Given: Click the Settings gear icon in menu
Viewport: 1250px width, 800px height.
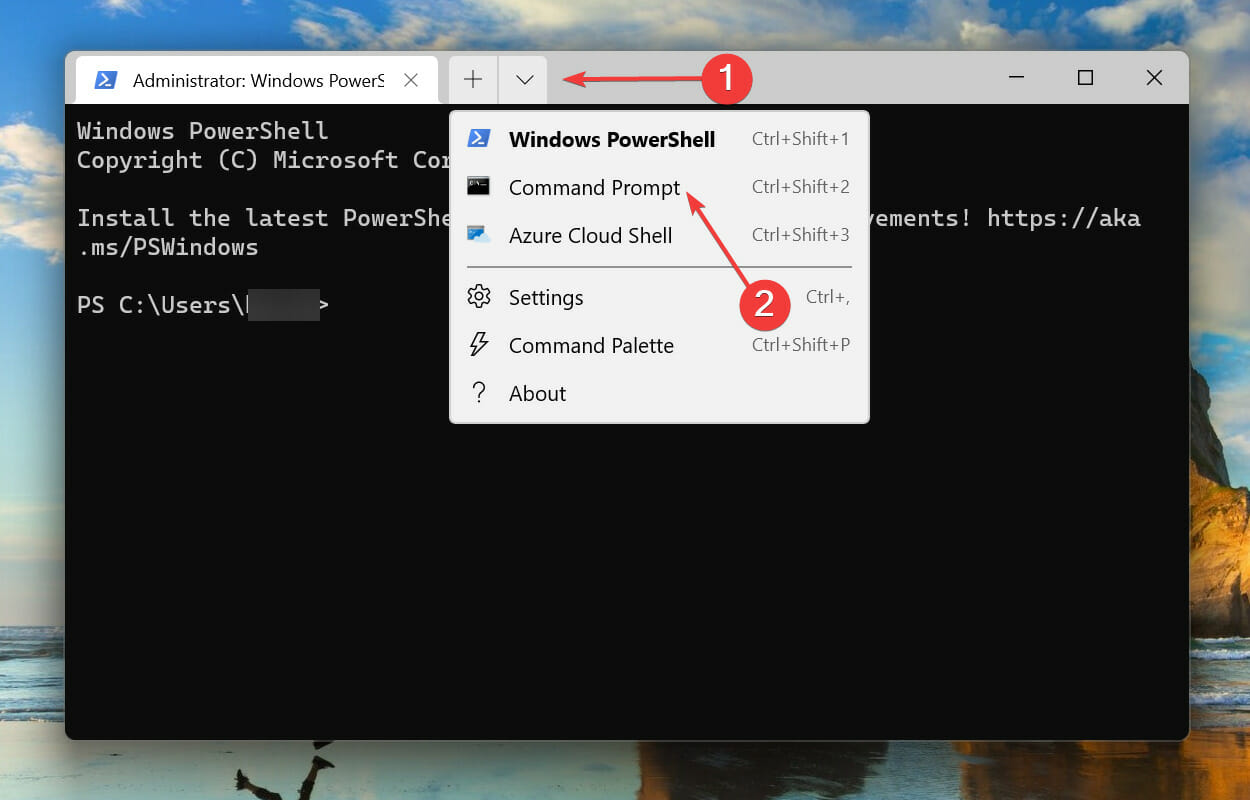Looking at the screenshot, I should (x=479, y=297).
